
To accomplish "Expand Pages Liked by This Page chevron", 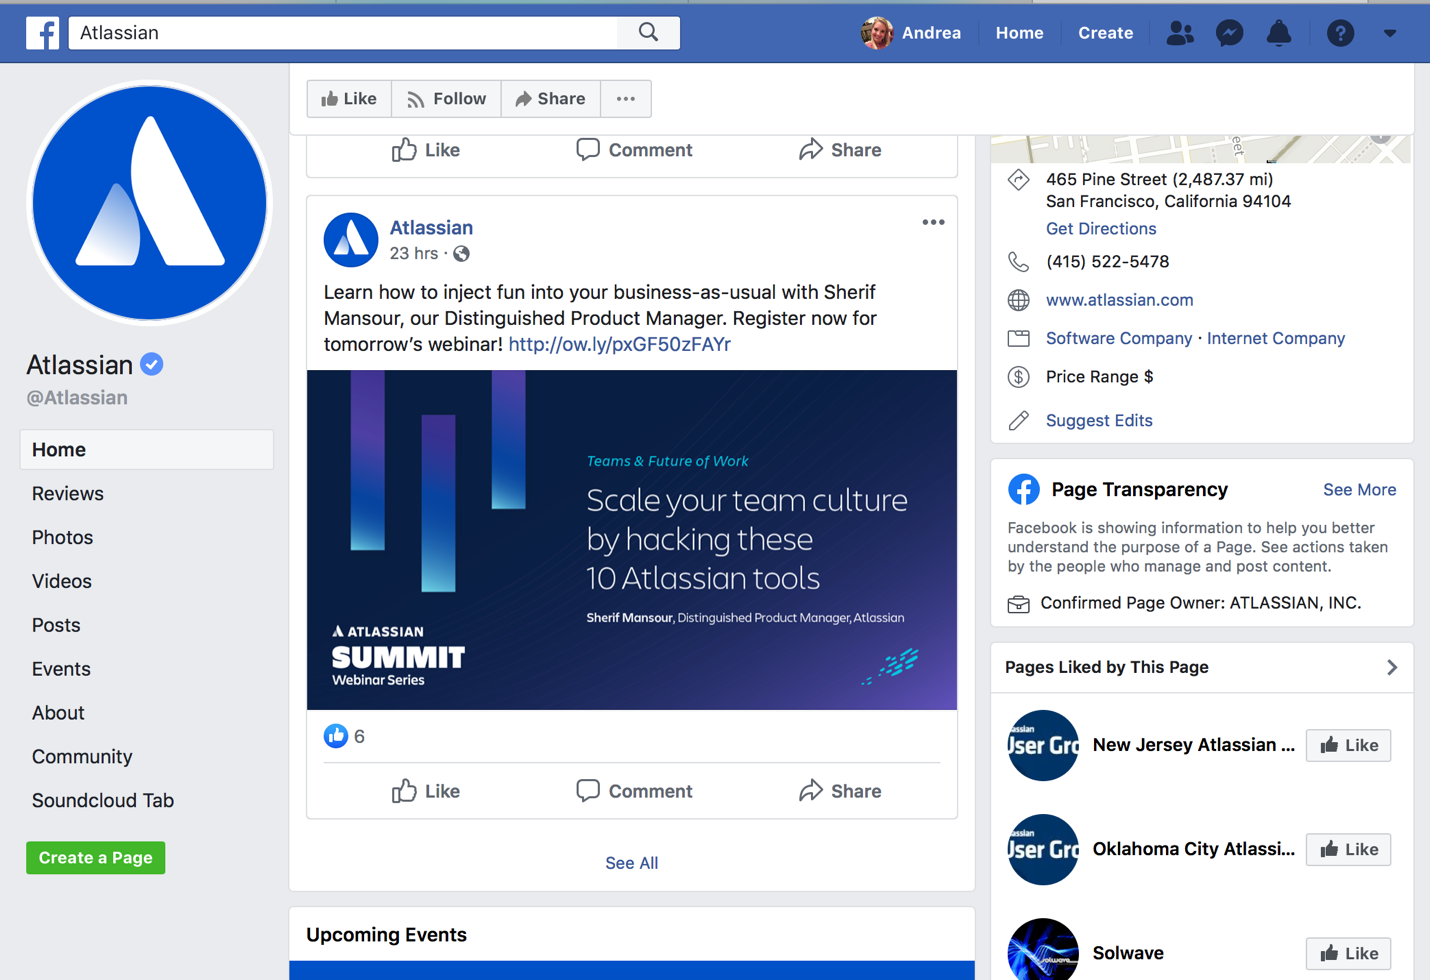I will (x=1392, y=668).
